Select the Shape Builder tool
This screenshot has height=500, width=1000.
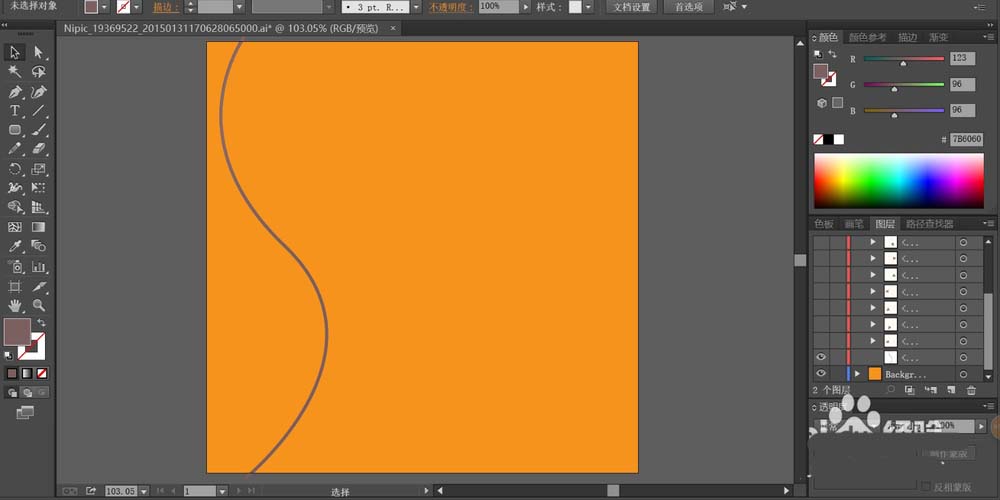click(15, 207)
